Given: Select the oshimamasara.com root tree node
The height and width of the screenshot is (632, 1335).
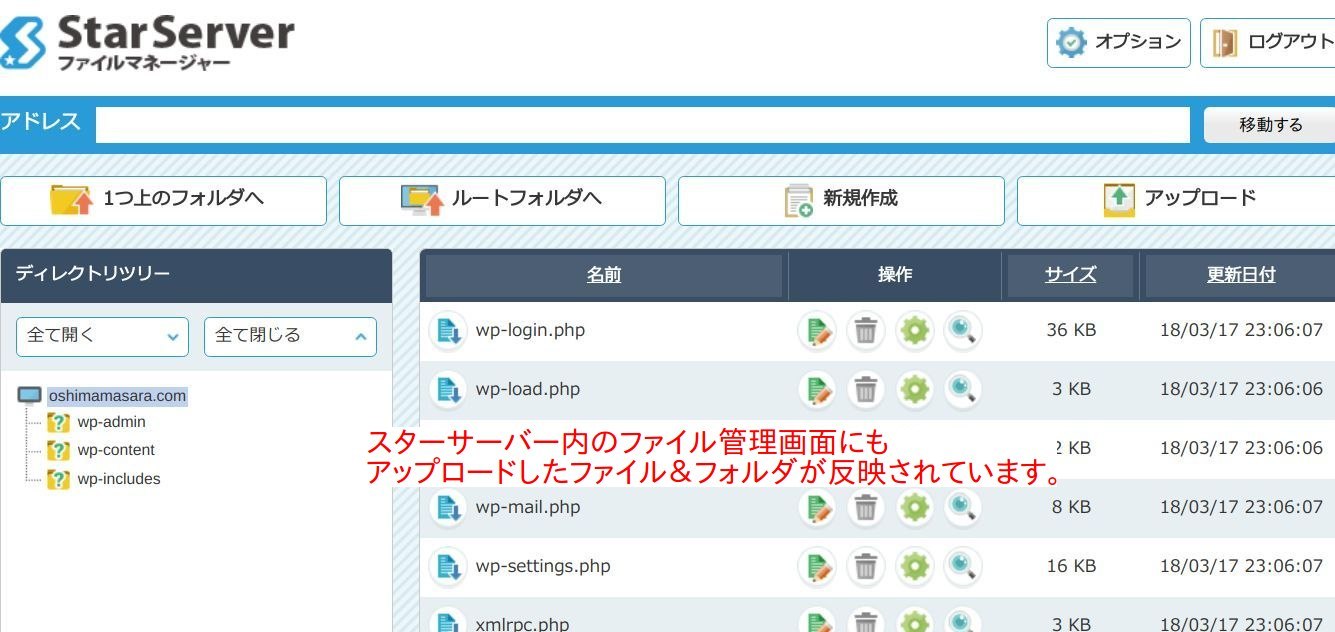Looking at the screenshot, I should tap(117, 396).
